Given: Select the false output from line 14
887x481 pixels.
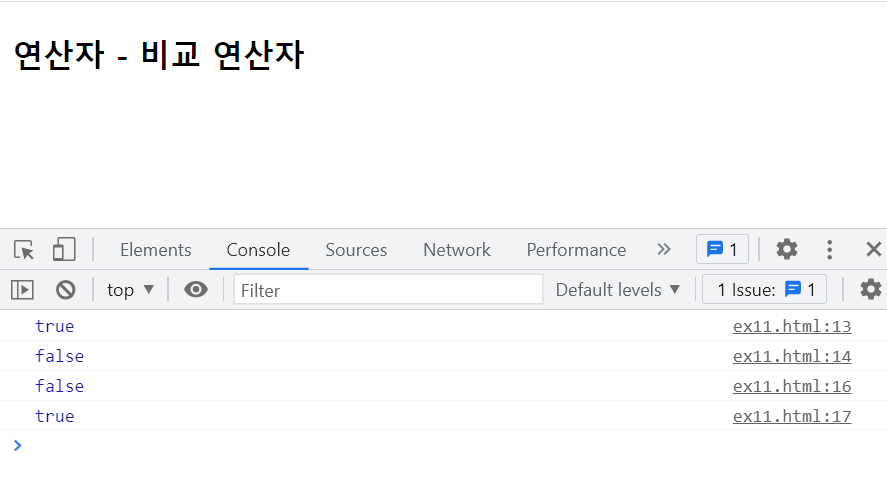Looking at the screenshot, I should 59,356.
